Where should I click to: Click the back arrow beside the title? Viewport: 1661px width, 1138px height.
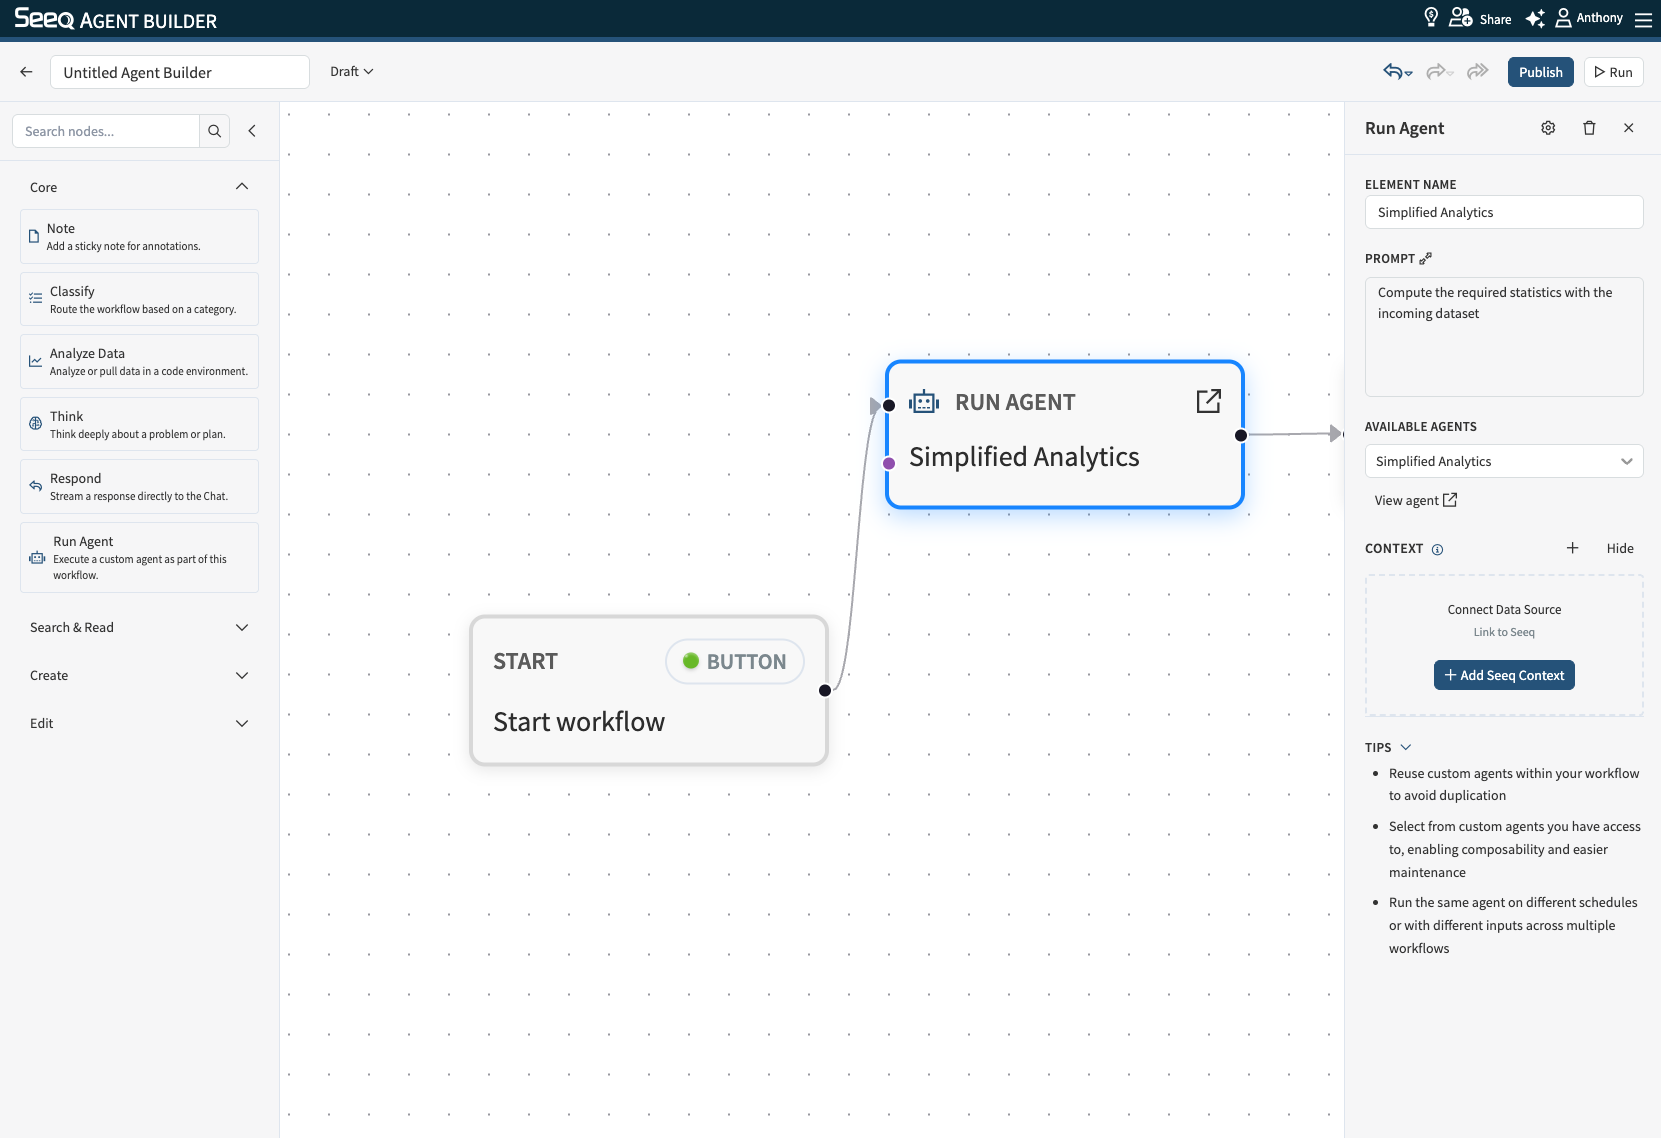point(26,72)
